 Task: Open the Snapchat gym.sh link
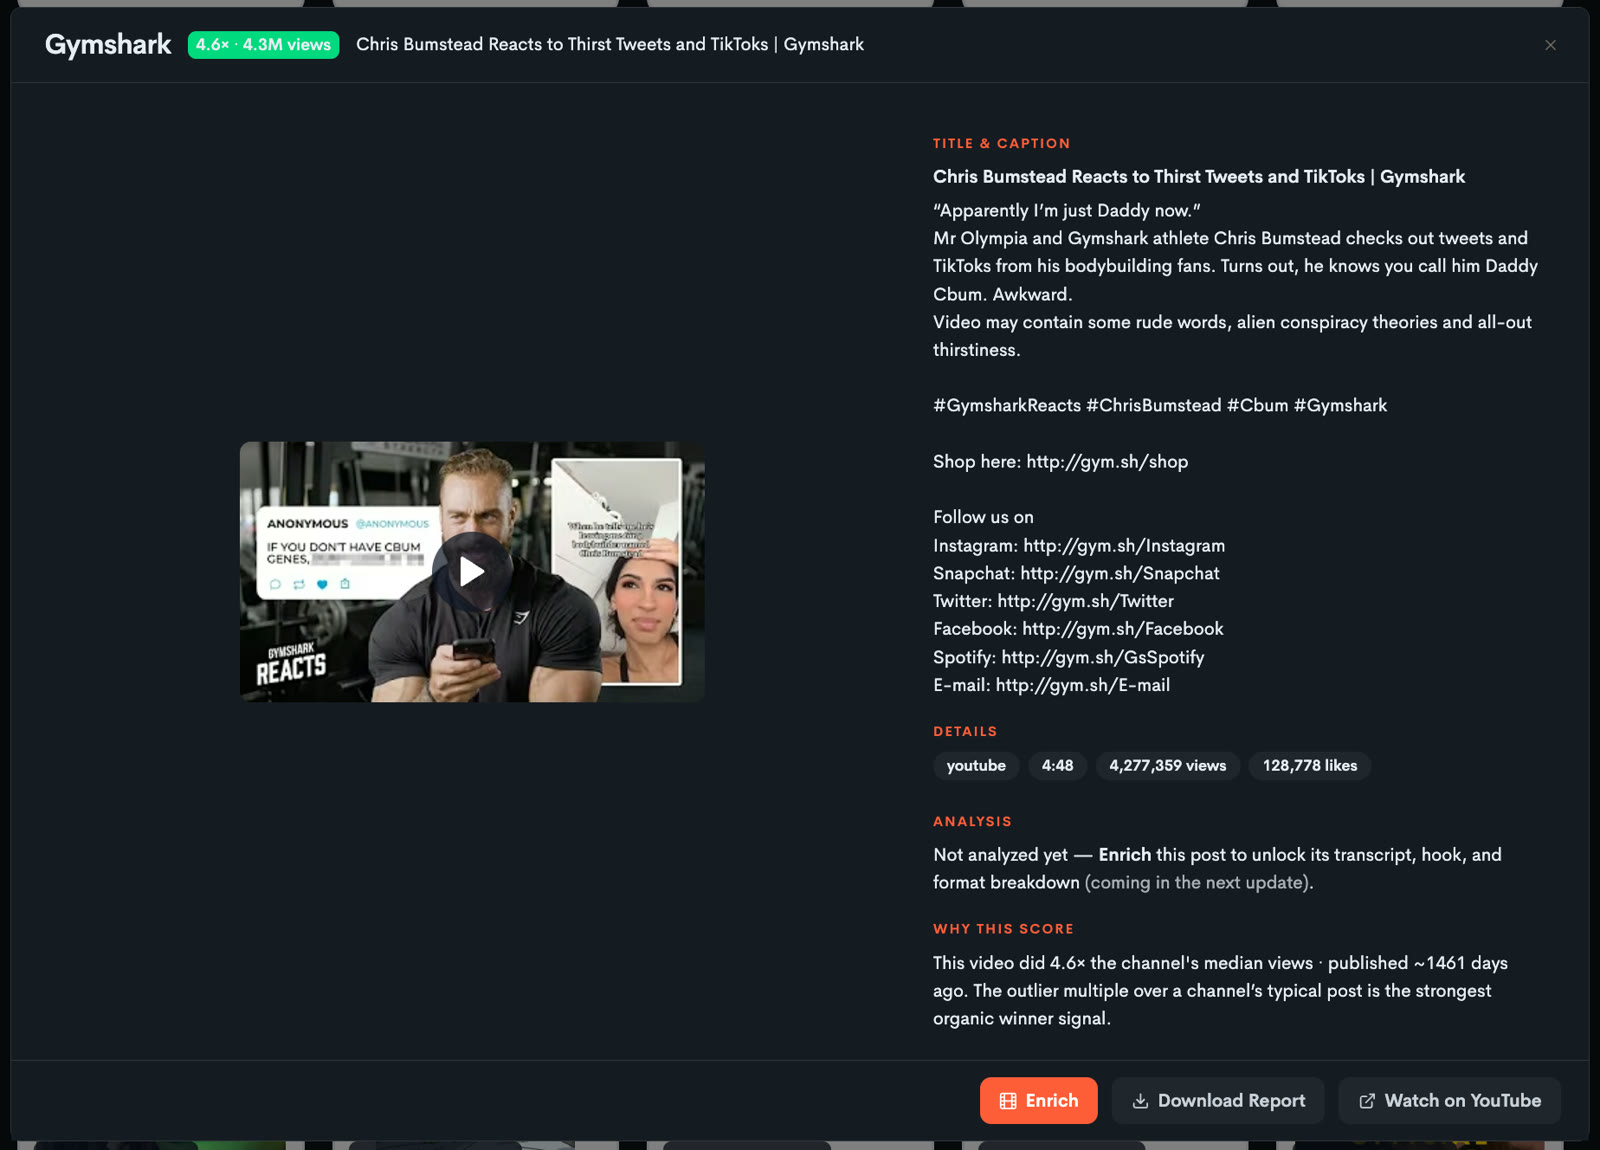tap(1120, 573)
